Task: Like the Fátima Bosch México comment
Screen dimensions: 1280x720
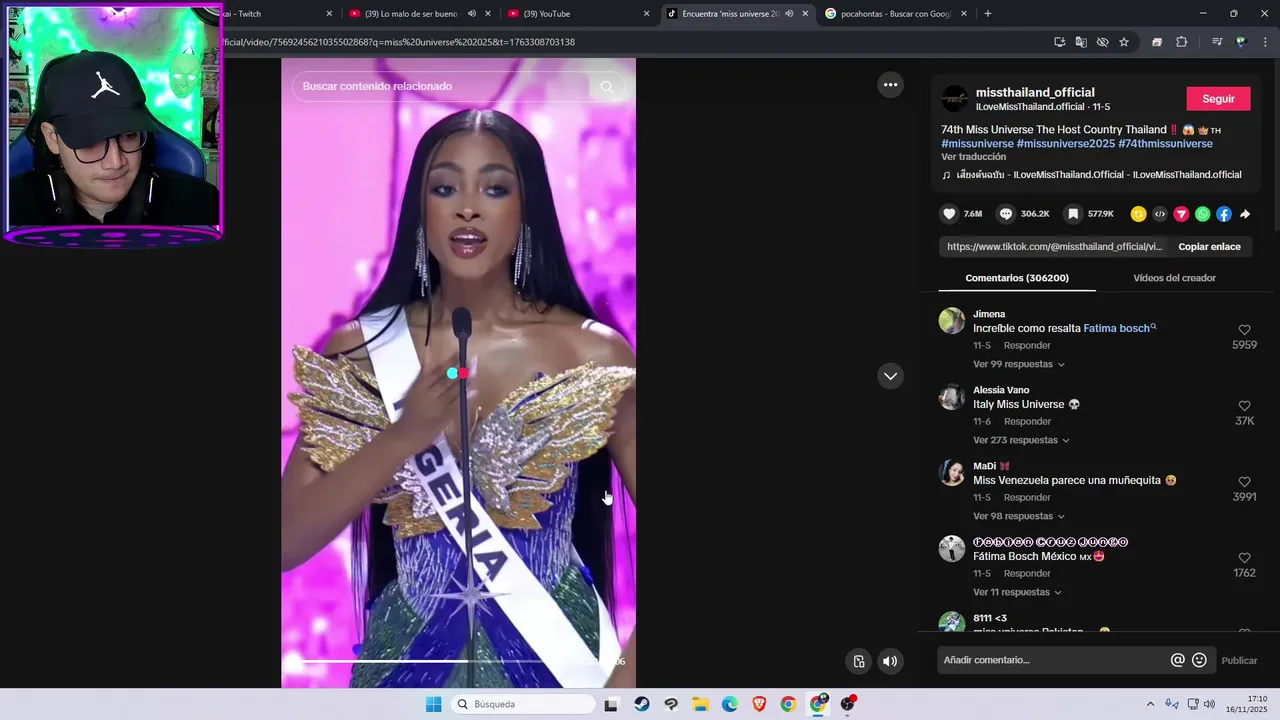Action: 1244,558
